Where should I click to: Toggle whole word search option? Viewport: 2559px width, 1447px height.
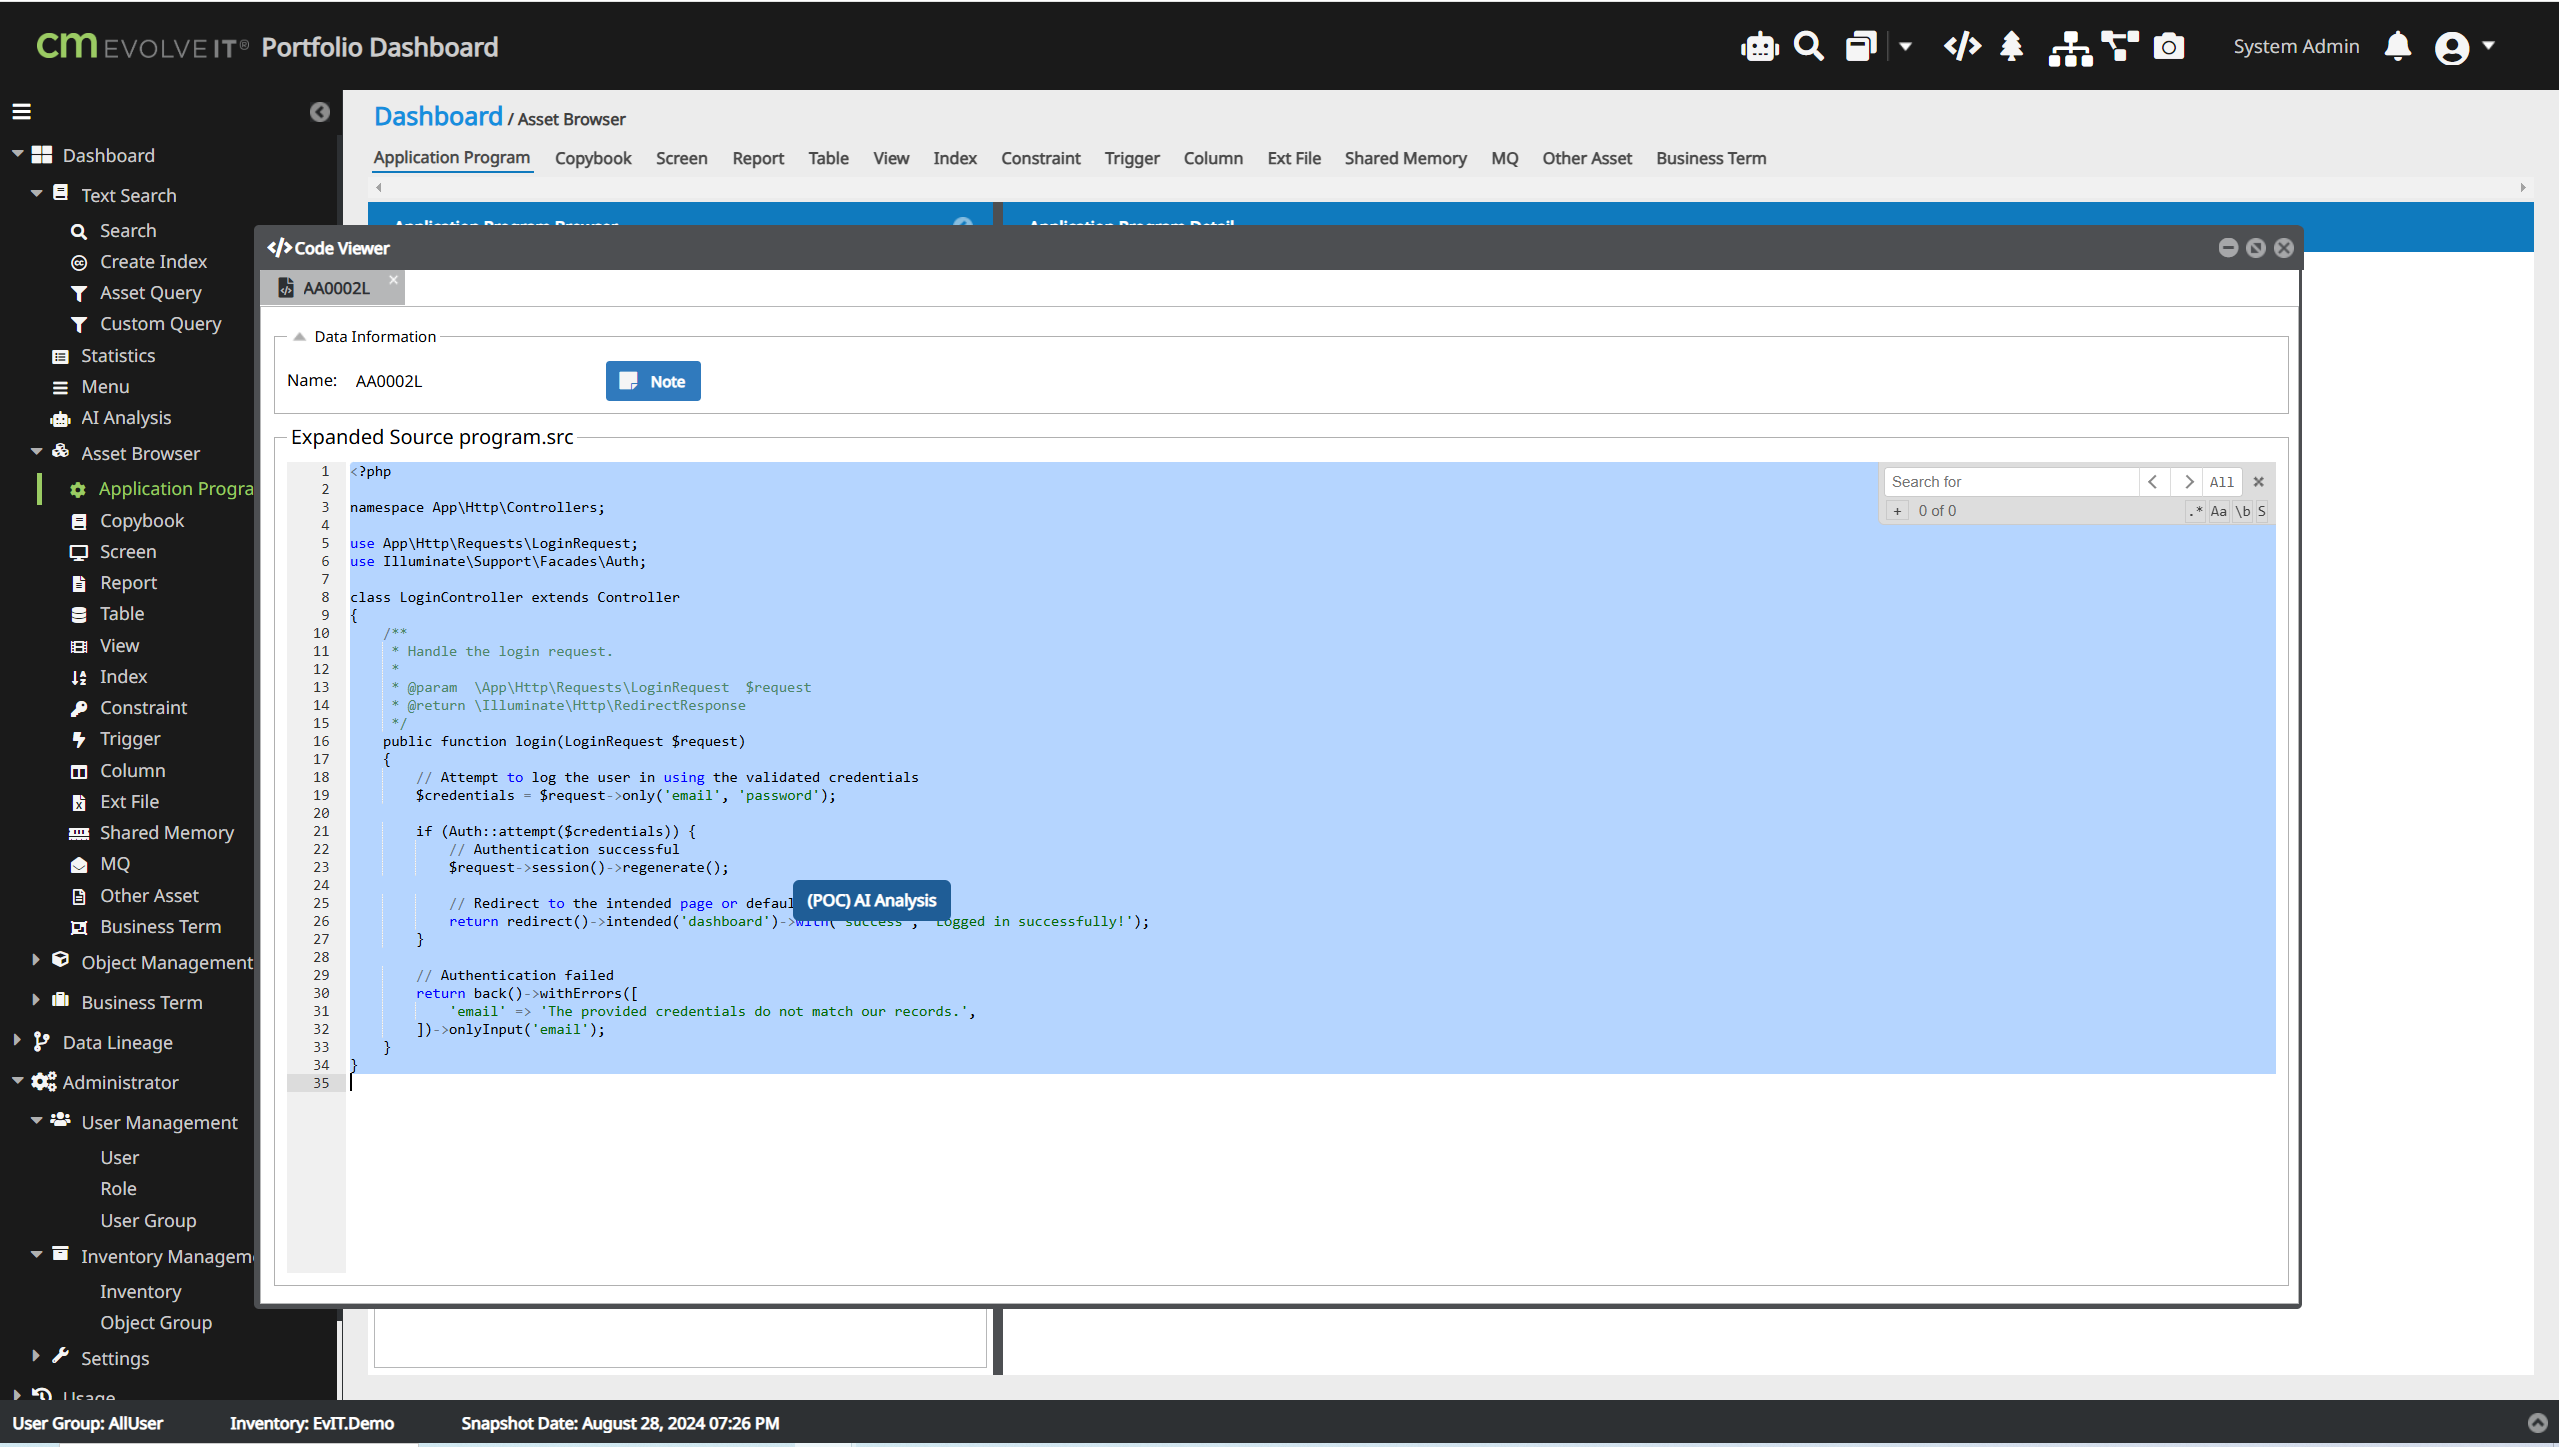pos(2243,511)
